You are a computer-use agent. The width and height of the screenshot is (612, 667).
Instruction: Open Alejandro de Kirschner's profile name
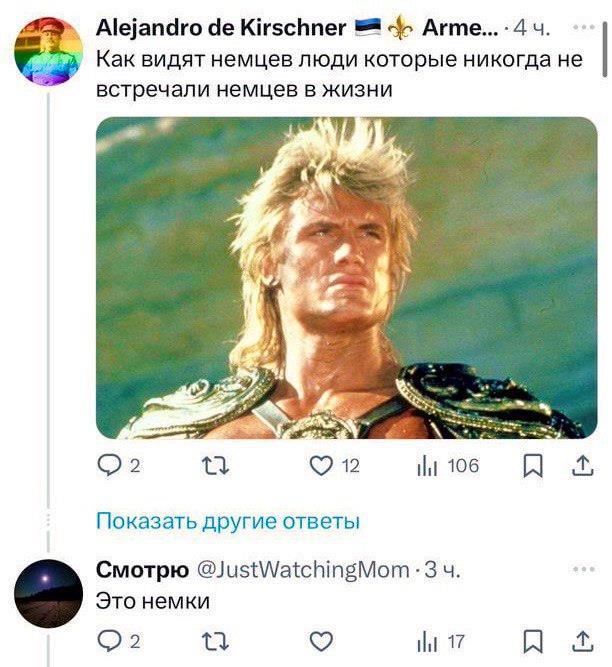tap(221, 28)
